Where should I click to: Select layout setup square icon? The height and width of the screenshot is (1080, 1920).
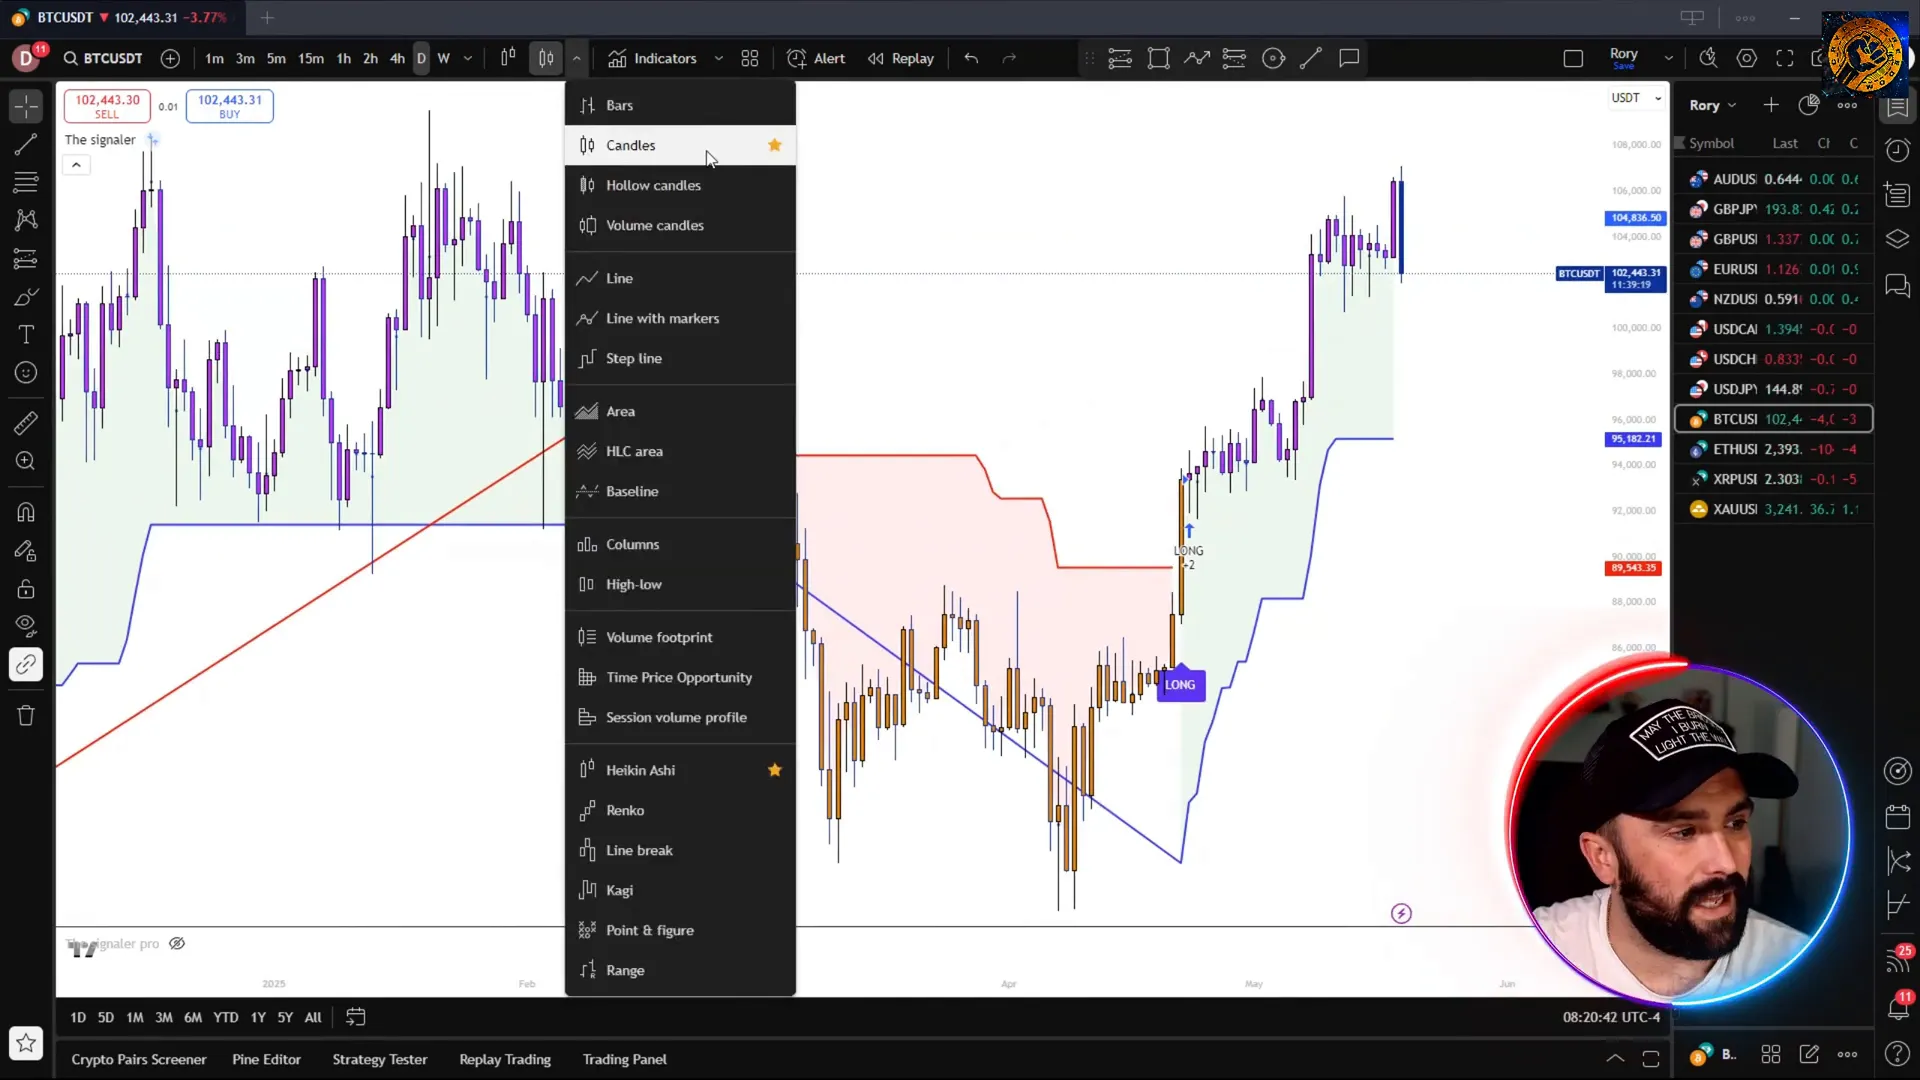click(1573, 58)
